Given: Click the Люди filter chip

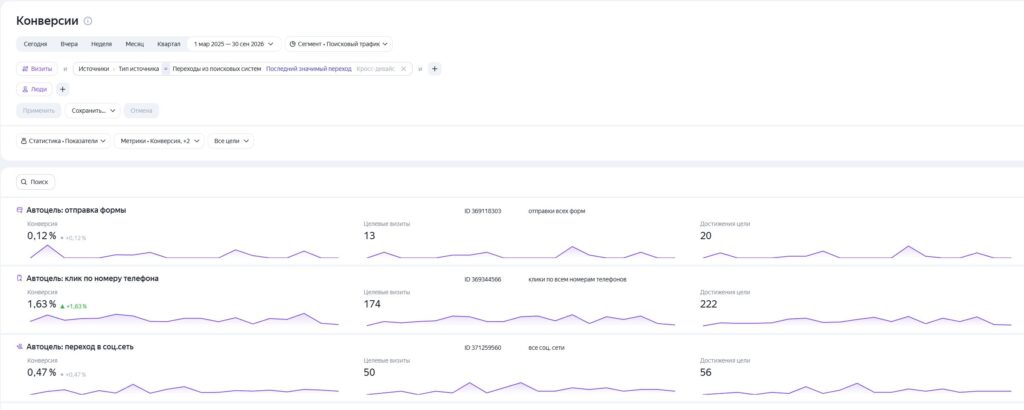Looking at the screenshot, I should [x=35, y=89].
